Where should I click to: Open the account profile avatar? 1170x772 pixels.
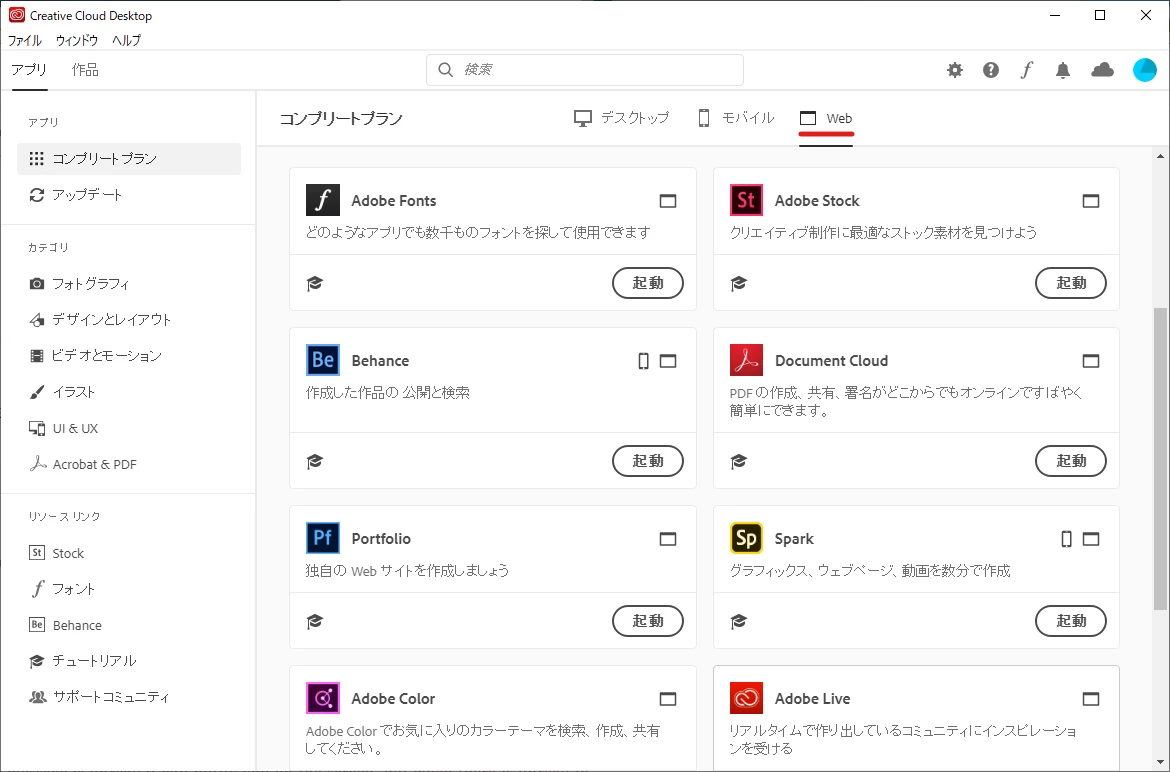click(1144, 70)
